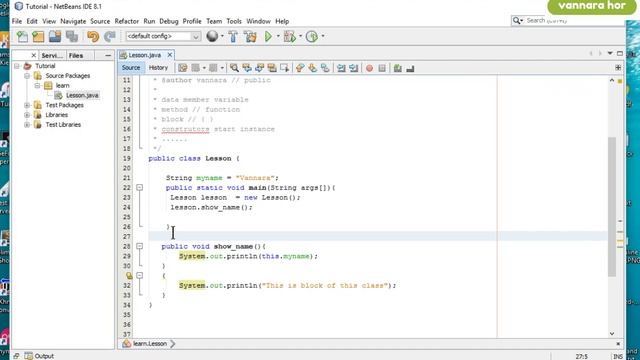Click Next Bookmark icon
Image resolution: width=640 pixels, height=360 pixels.
coord(313,68)
